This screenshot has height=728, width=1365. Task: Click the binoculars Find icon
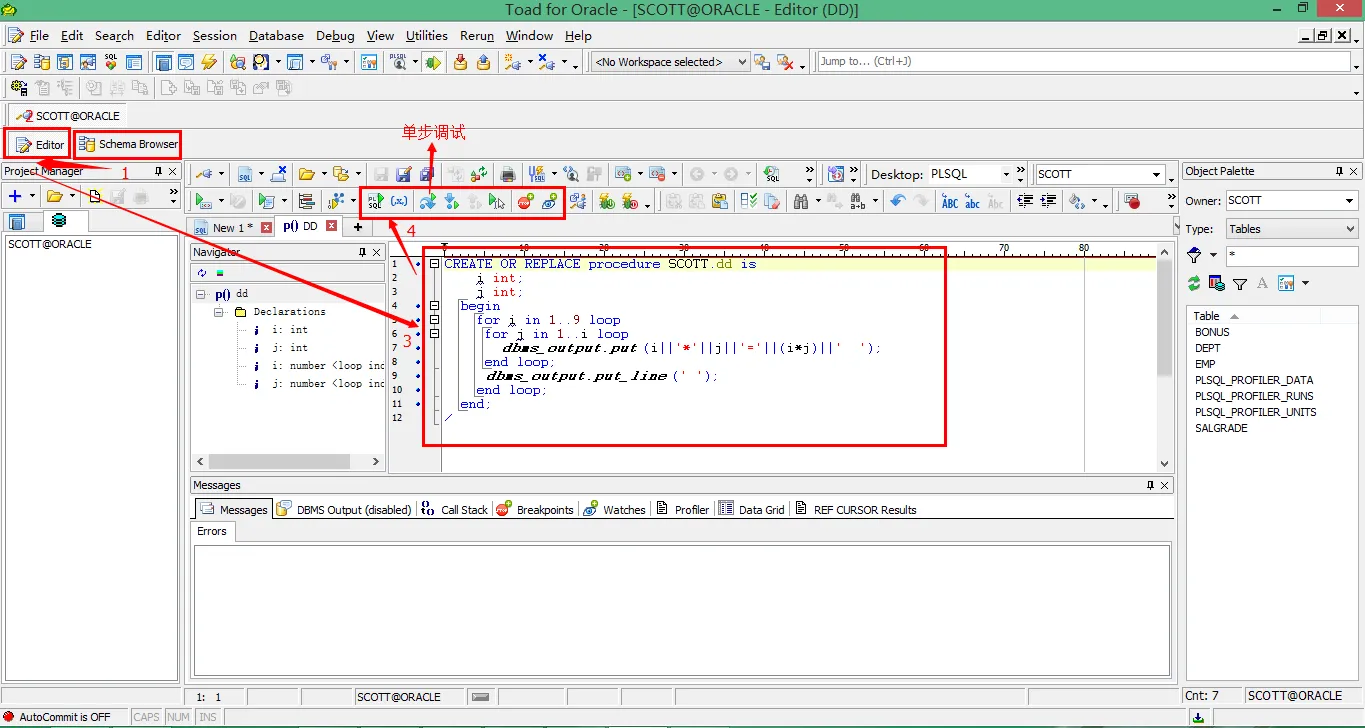[800, 201]
